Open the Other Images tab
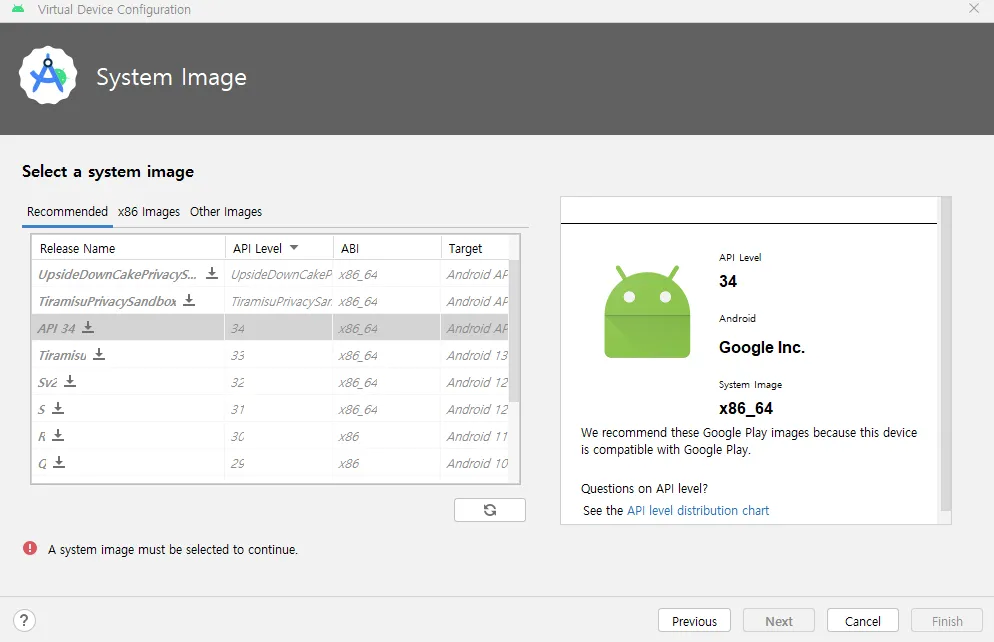The height and width of the screenshot is (642, 994). pos(226,212)
